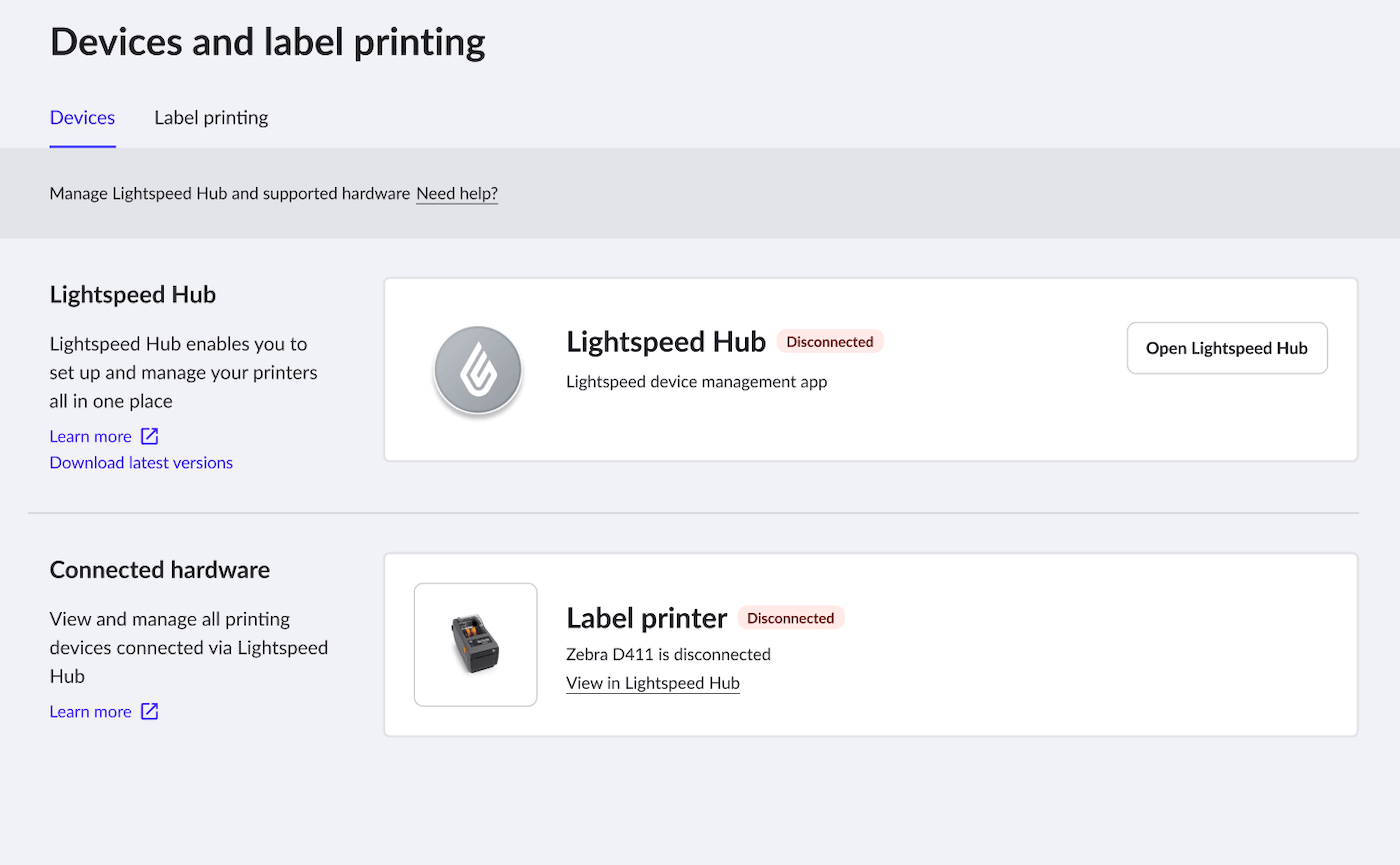
Task: Click 'Manage Lightspeed Hub and supported hardware' text
Action: coord(230,193)
